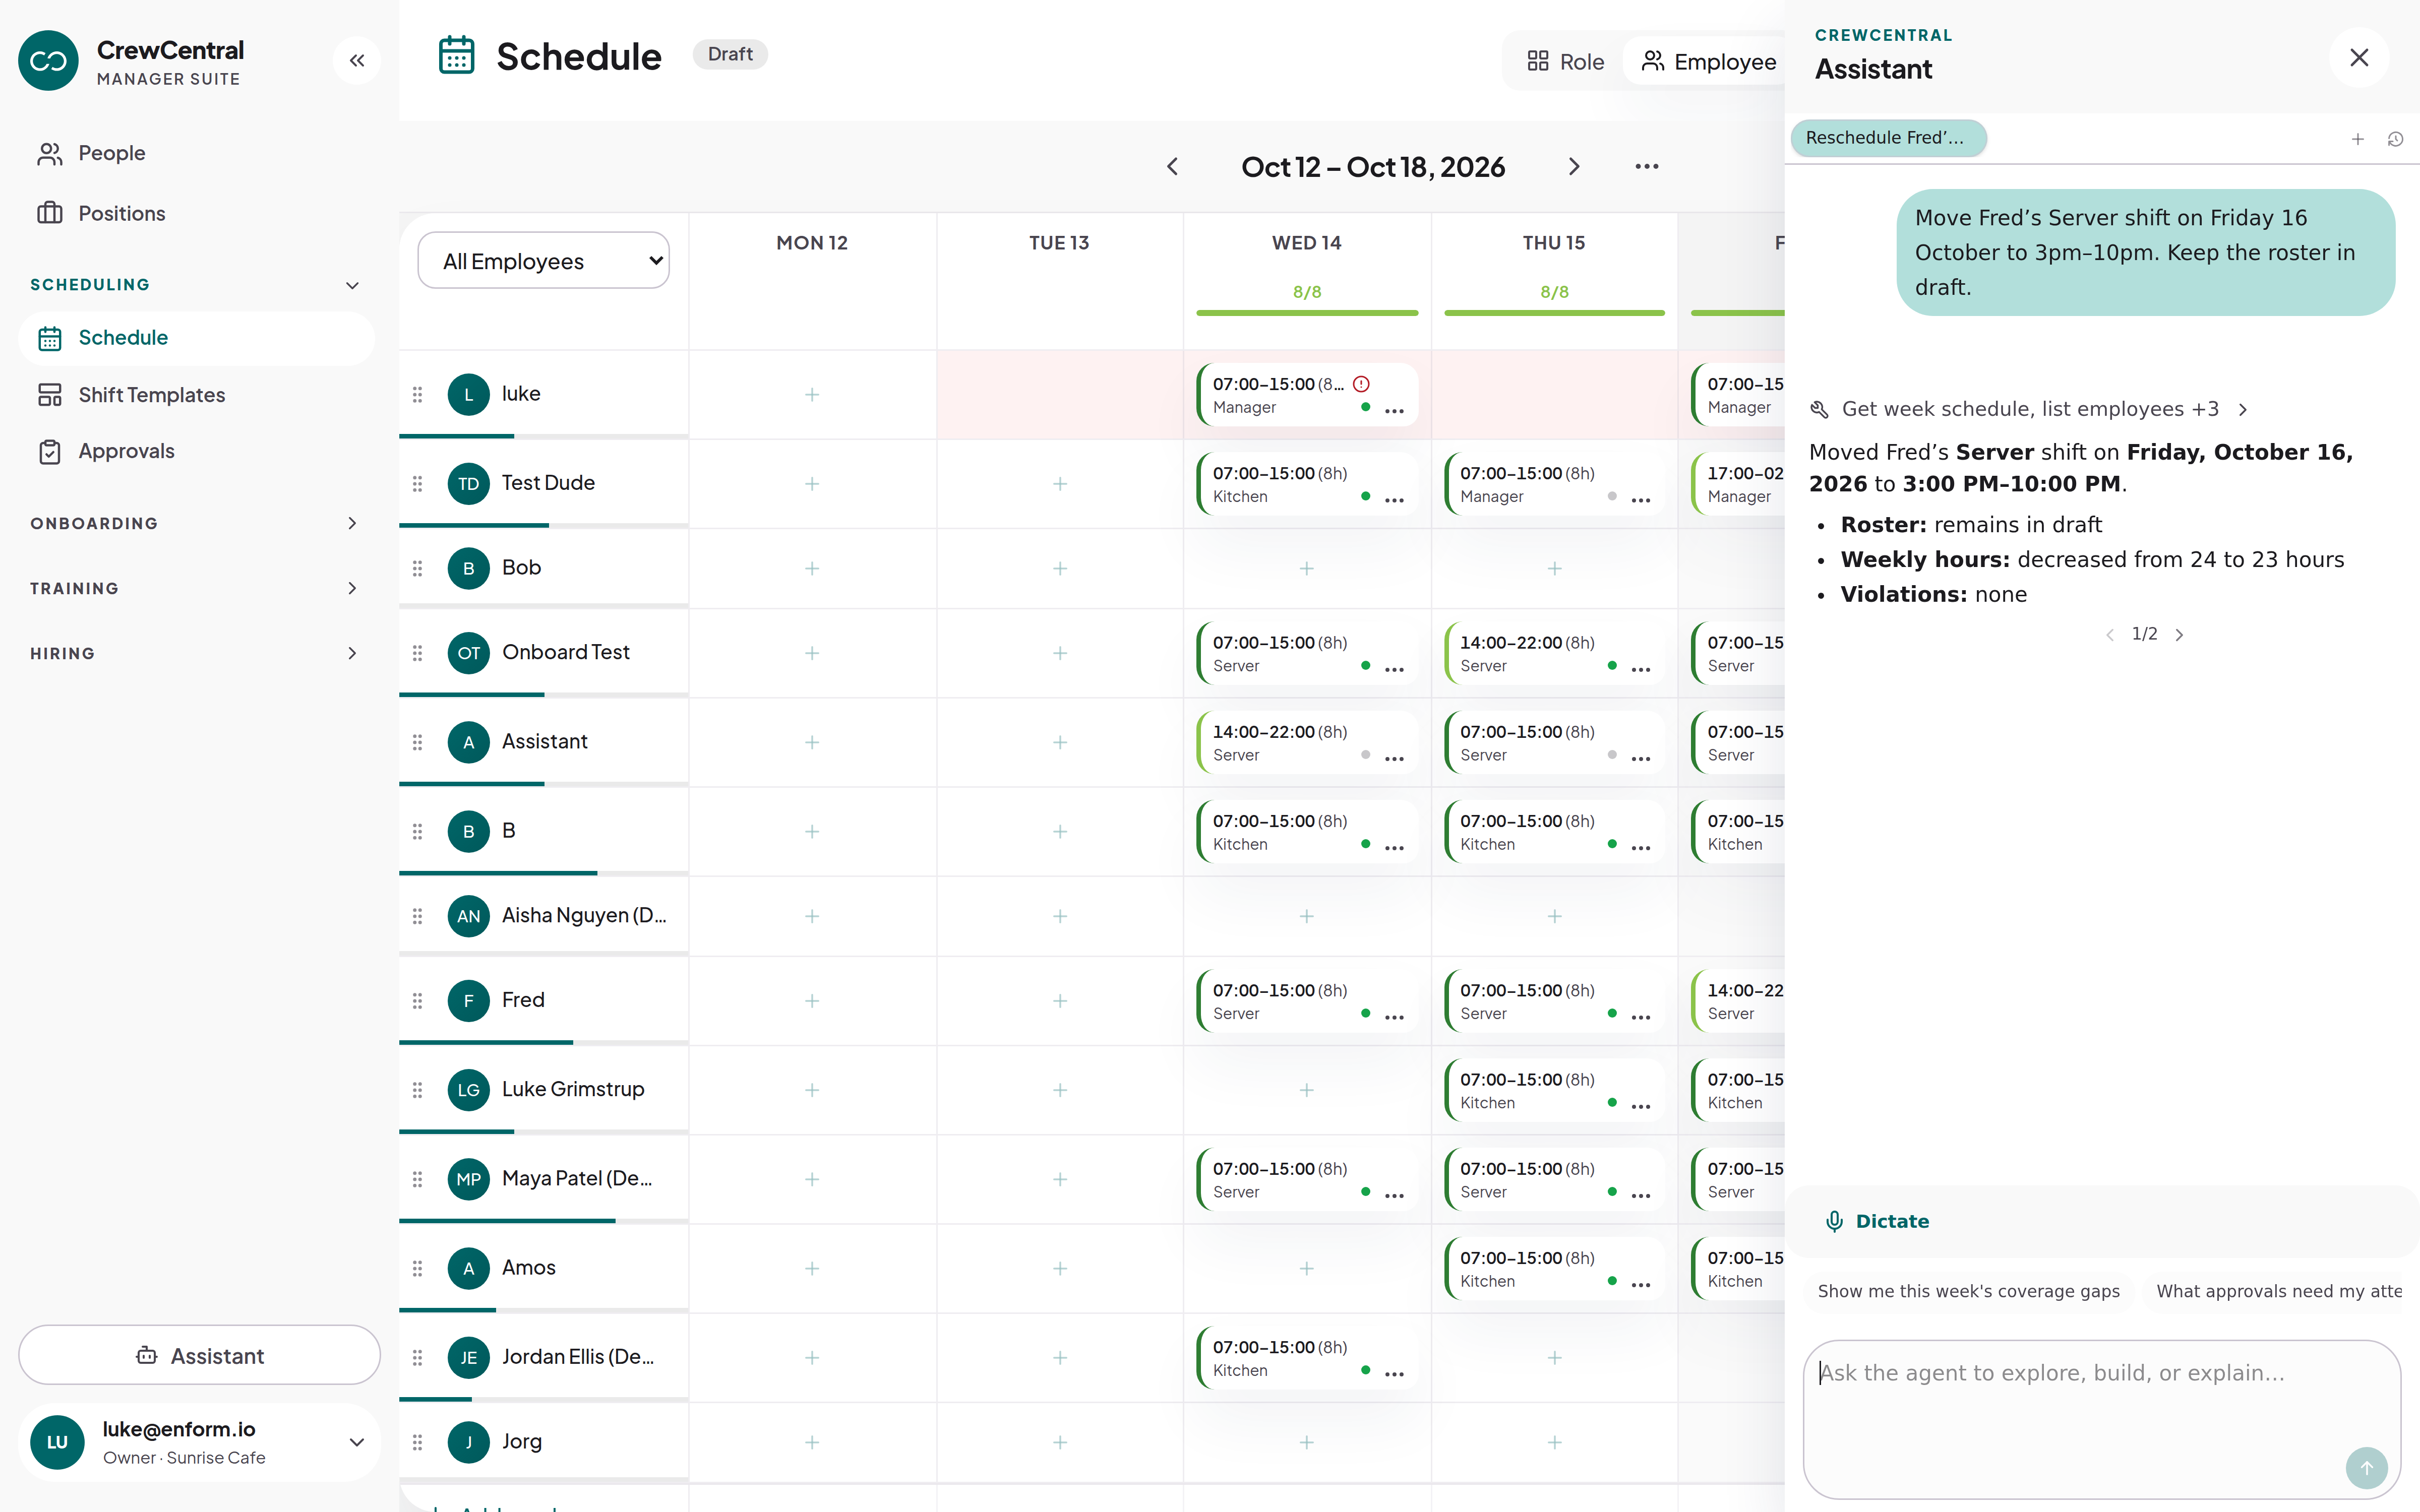Go to the previous week

pos(1173,167)
